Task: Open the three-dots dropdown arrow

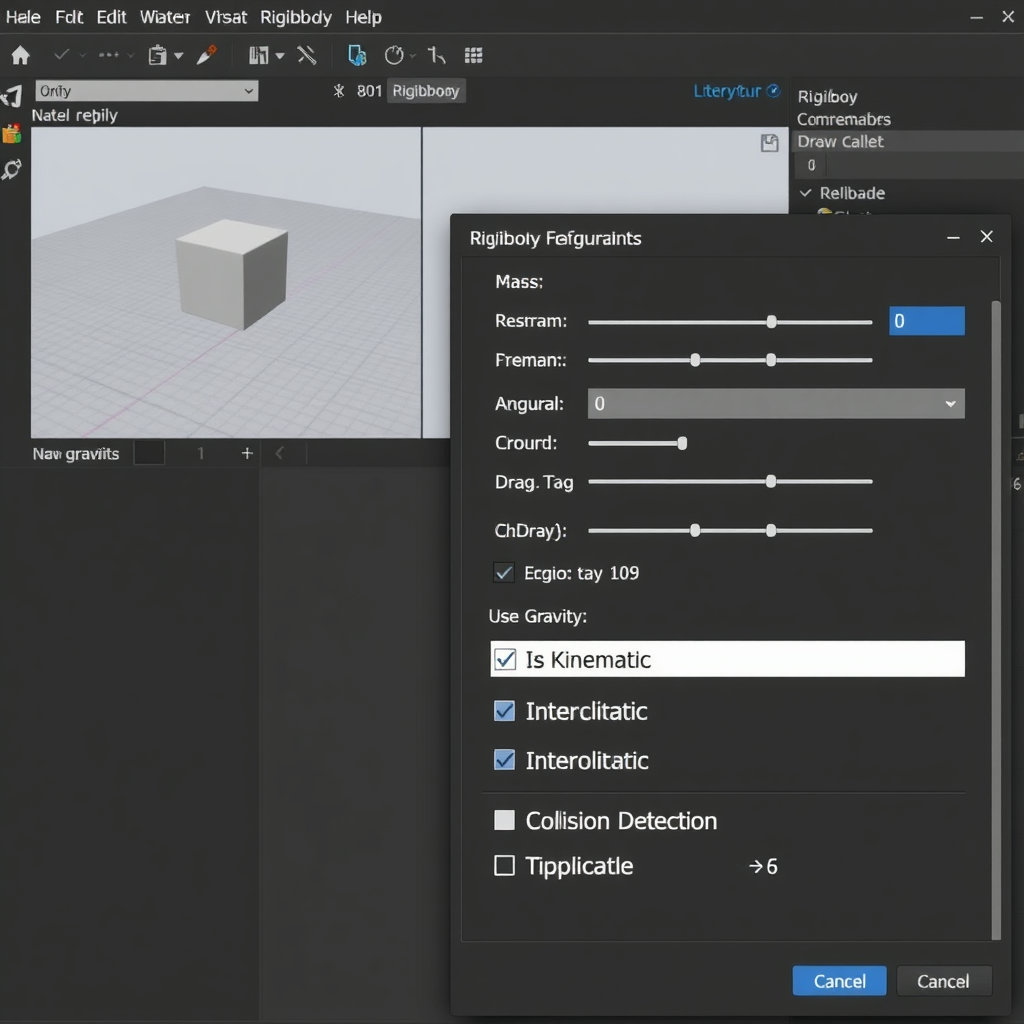Action: tap(130, 56)
